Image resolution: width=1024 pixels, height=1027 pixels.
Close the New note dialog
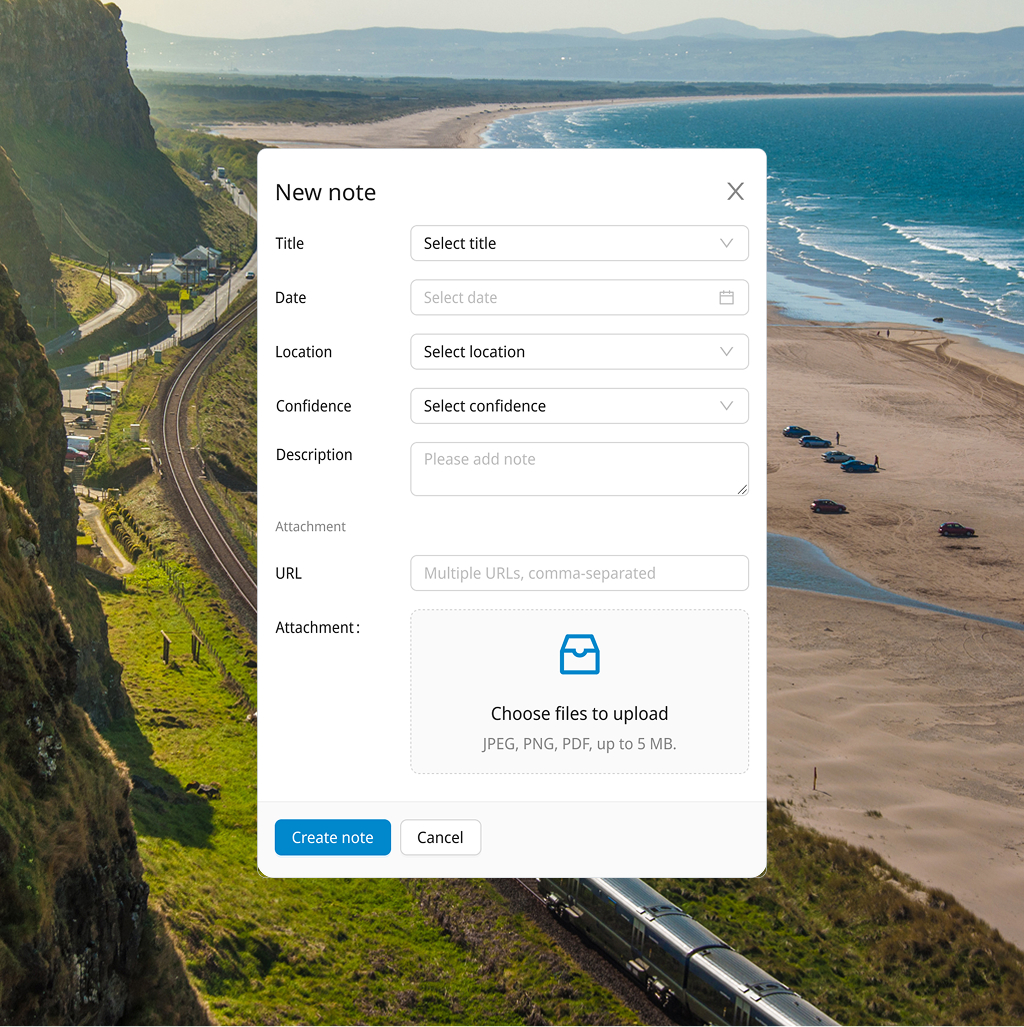tap(735, 192)
